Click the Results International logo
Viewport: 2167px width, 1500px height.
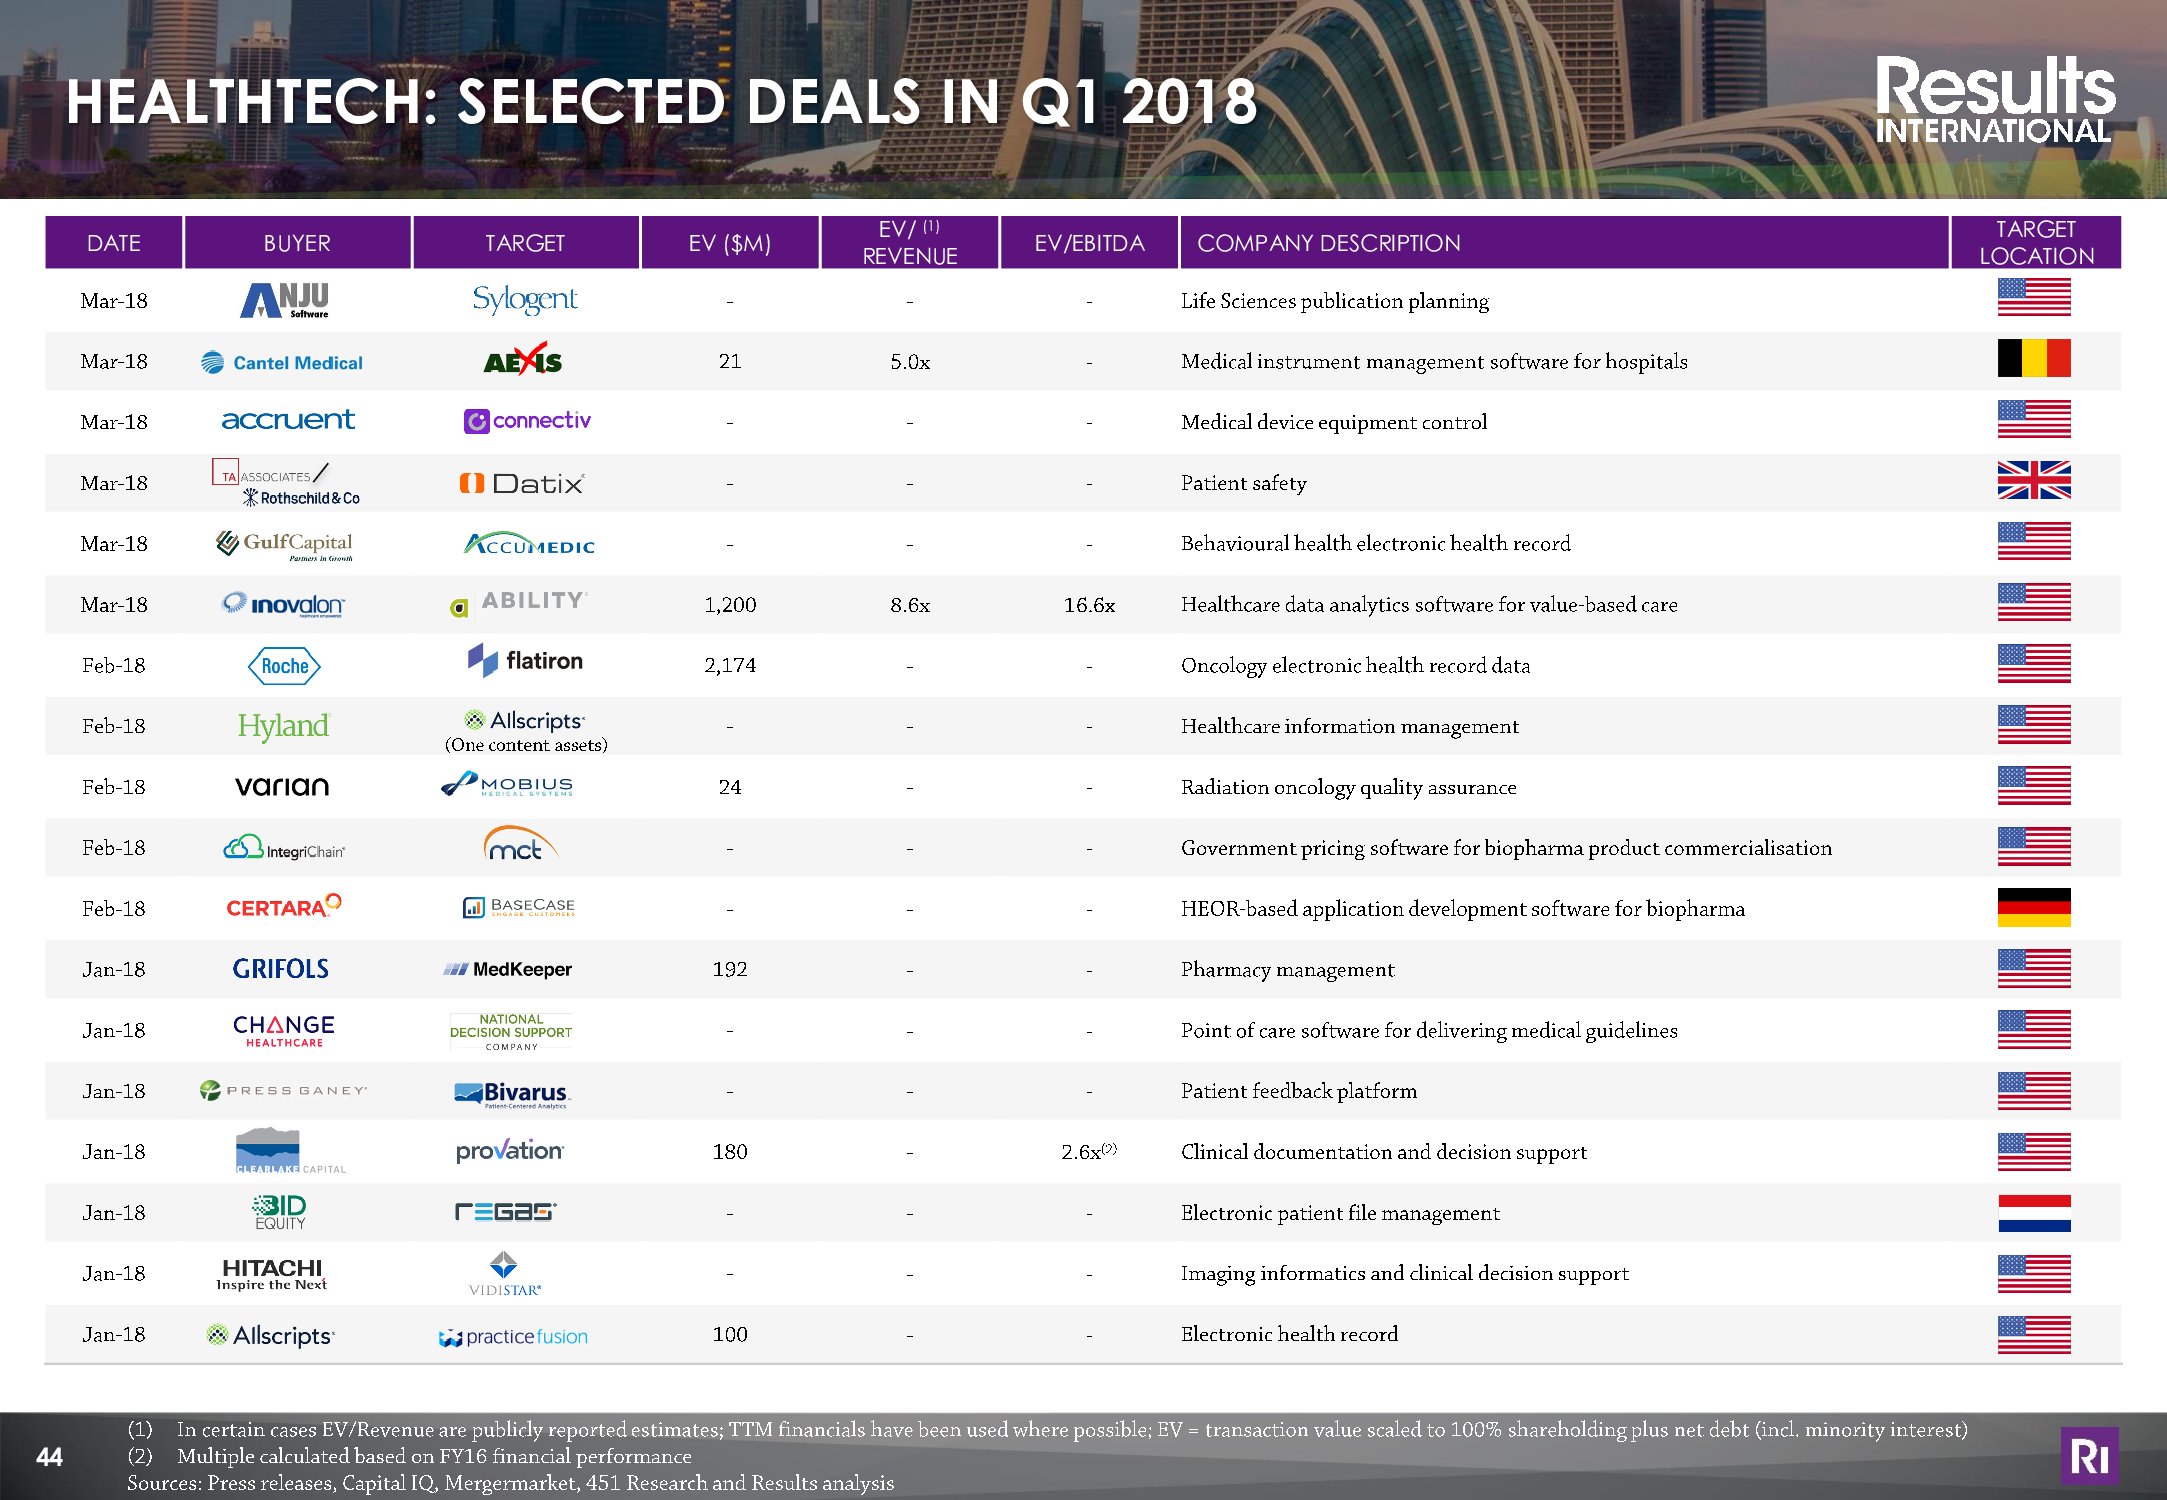[1994, 100]
